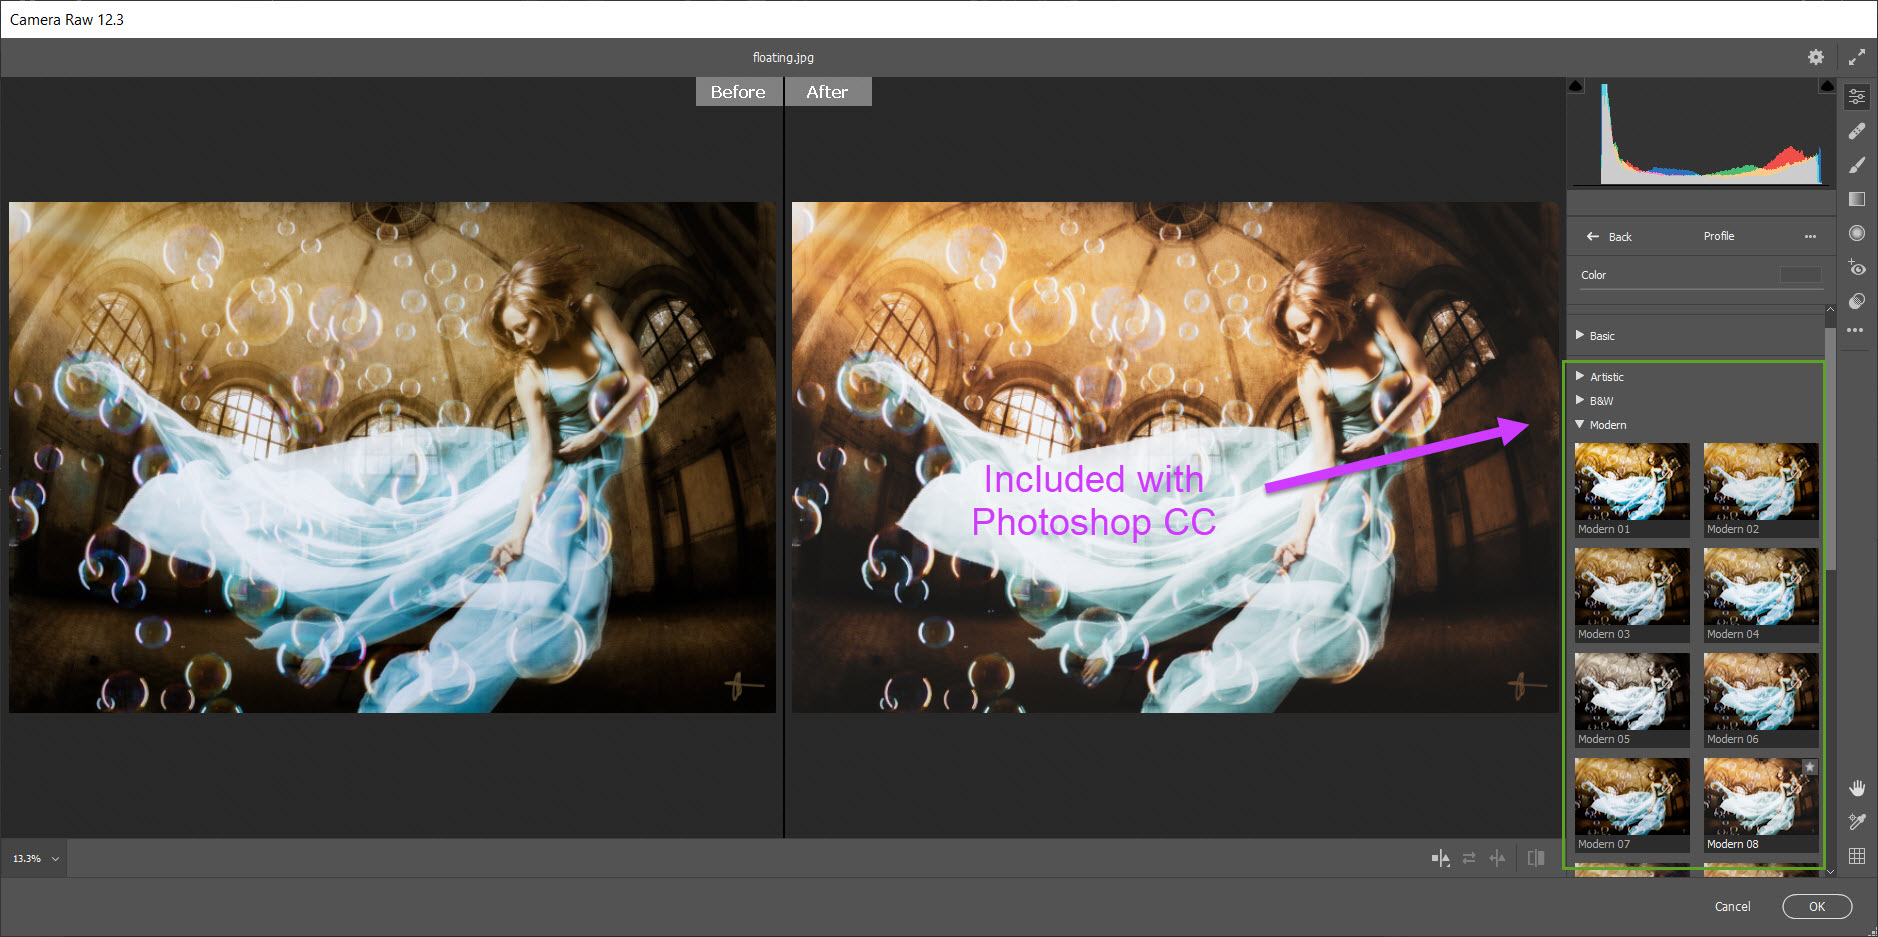The height and width of the screenshot is (937, 1878).
Task: Select the Adjustment Brush tool
Action: pyautogui.click(x=1857, y=164)
